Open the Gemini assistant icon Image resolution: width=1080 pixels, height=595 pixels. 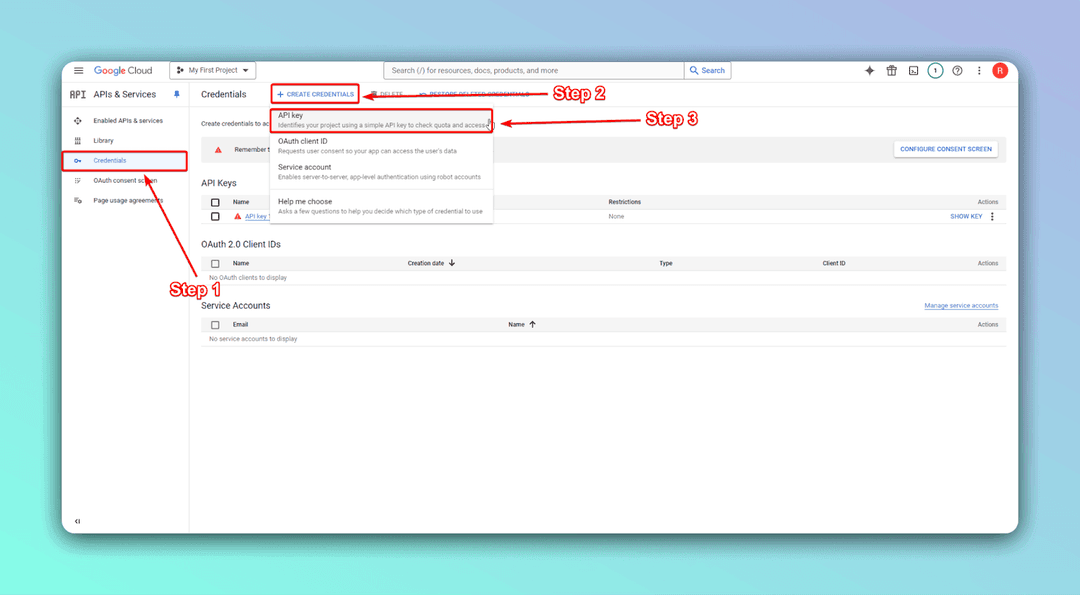tap(869, 70)
